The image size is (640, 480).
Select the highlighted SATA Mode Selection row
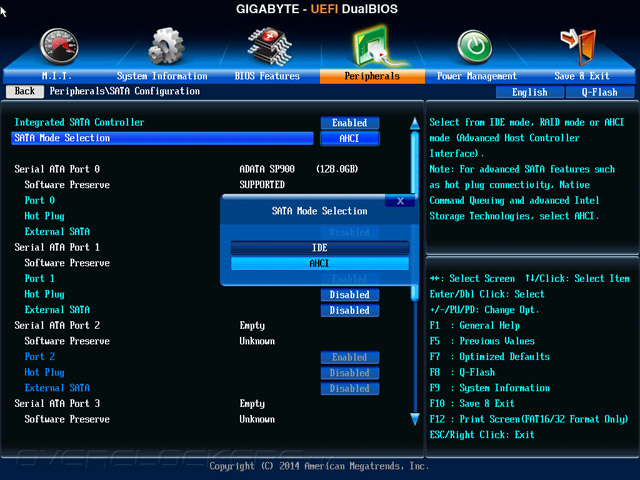click(x=162, y=138)
